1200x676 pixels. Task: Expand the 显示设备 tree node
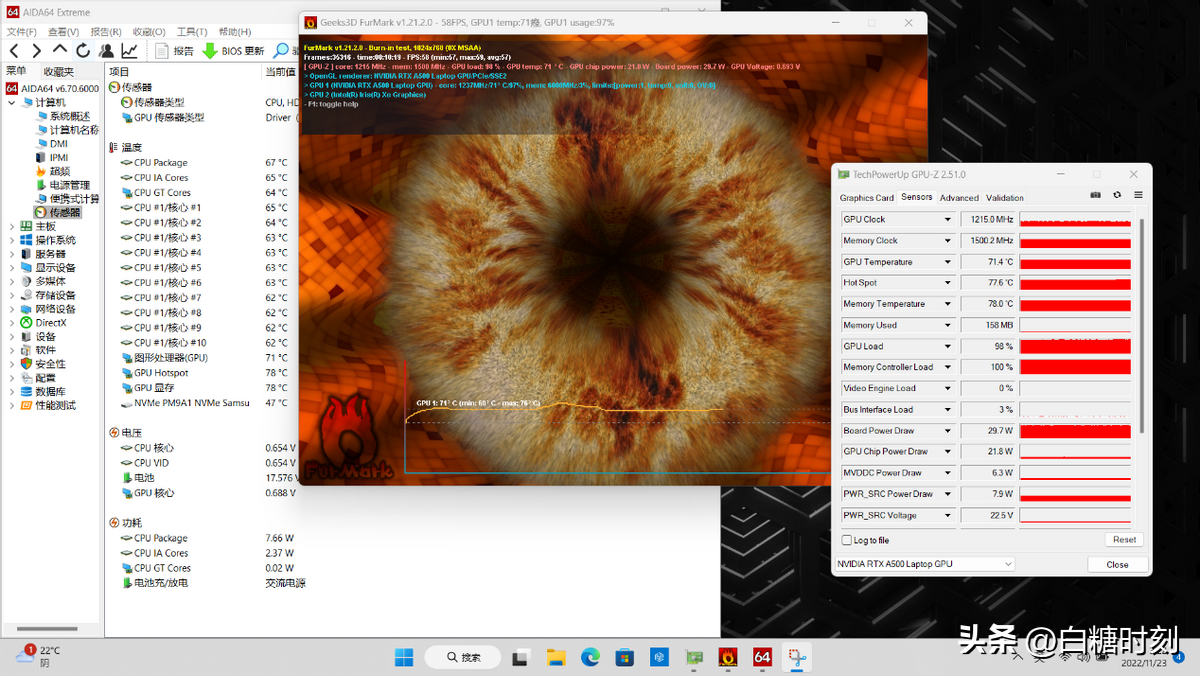pyautogui.click(x=12, y=268)
